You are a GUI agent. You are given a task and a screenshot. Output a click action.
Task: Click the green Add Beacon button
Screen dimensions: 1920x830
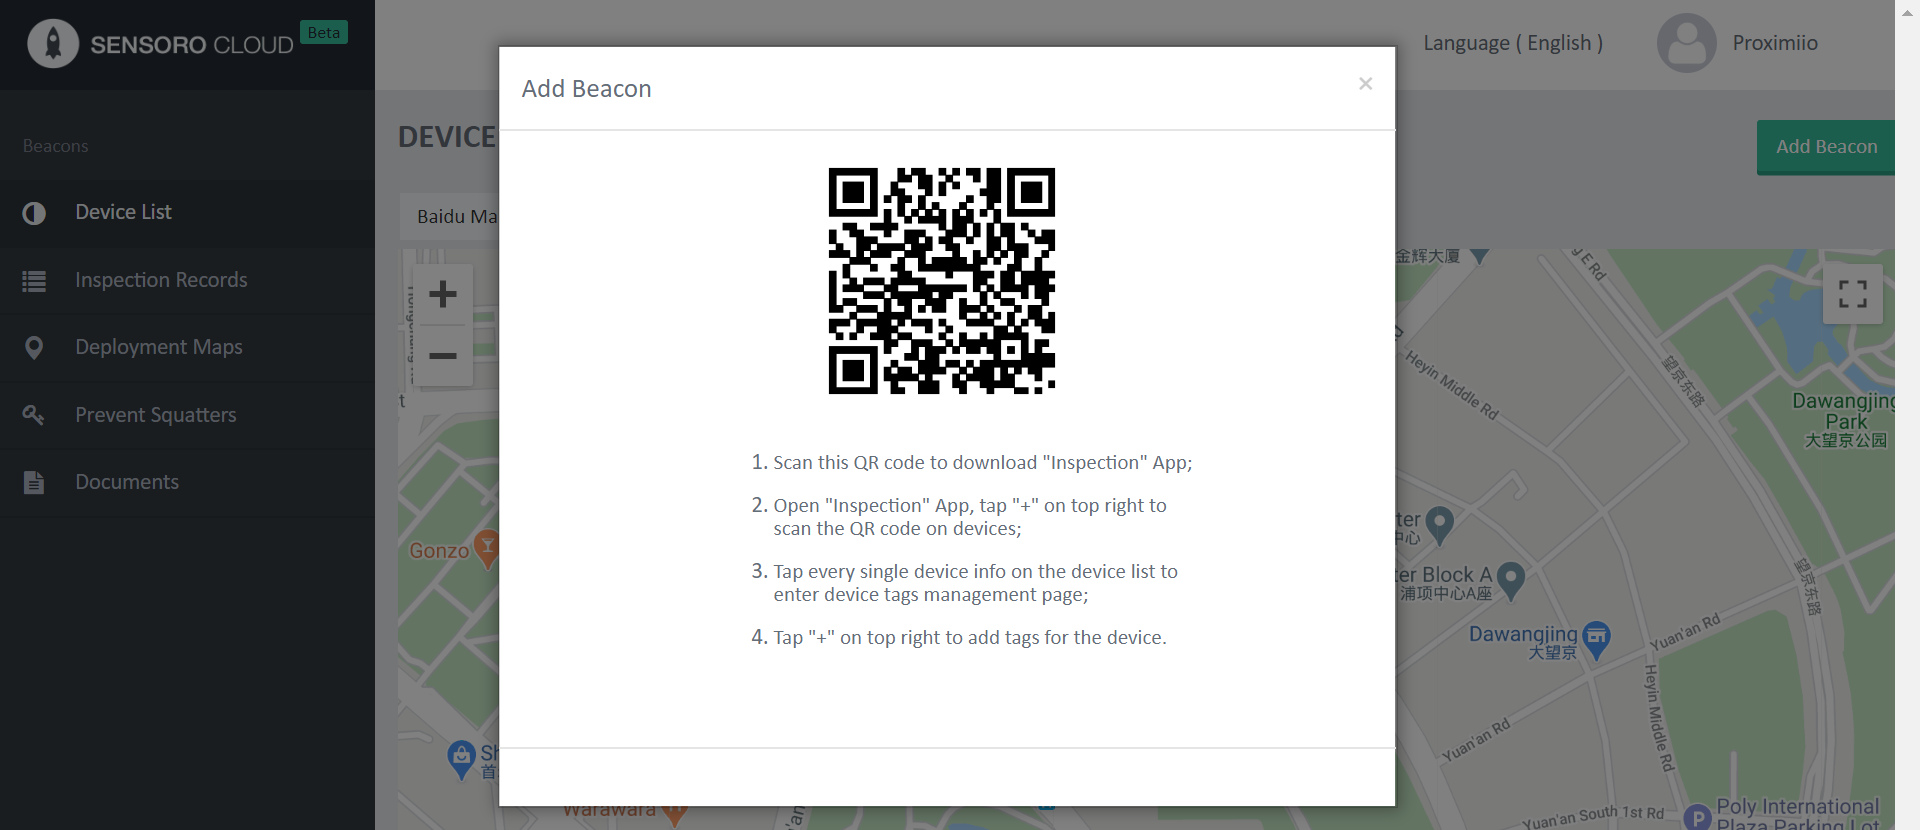1826,147
